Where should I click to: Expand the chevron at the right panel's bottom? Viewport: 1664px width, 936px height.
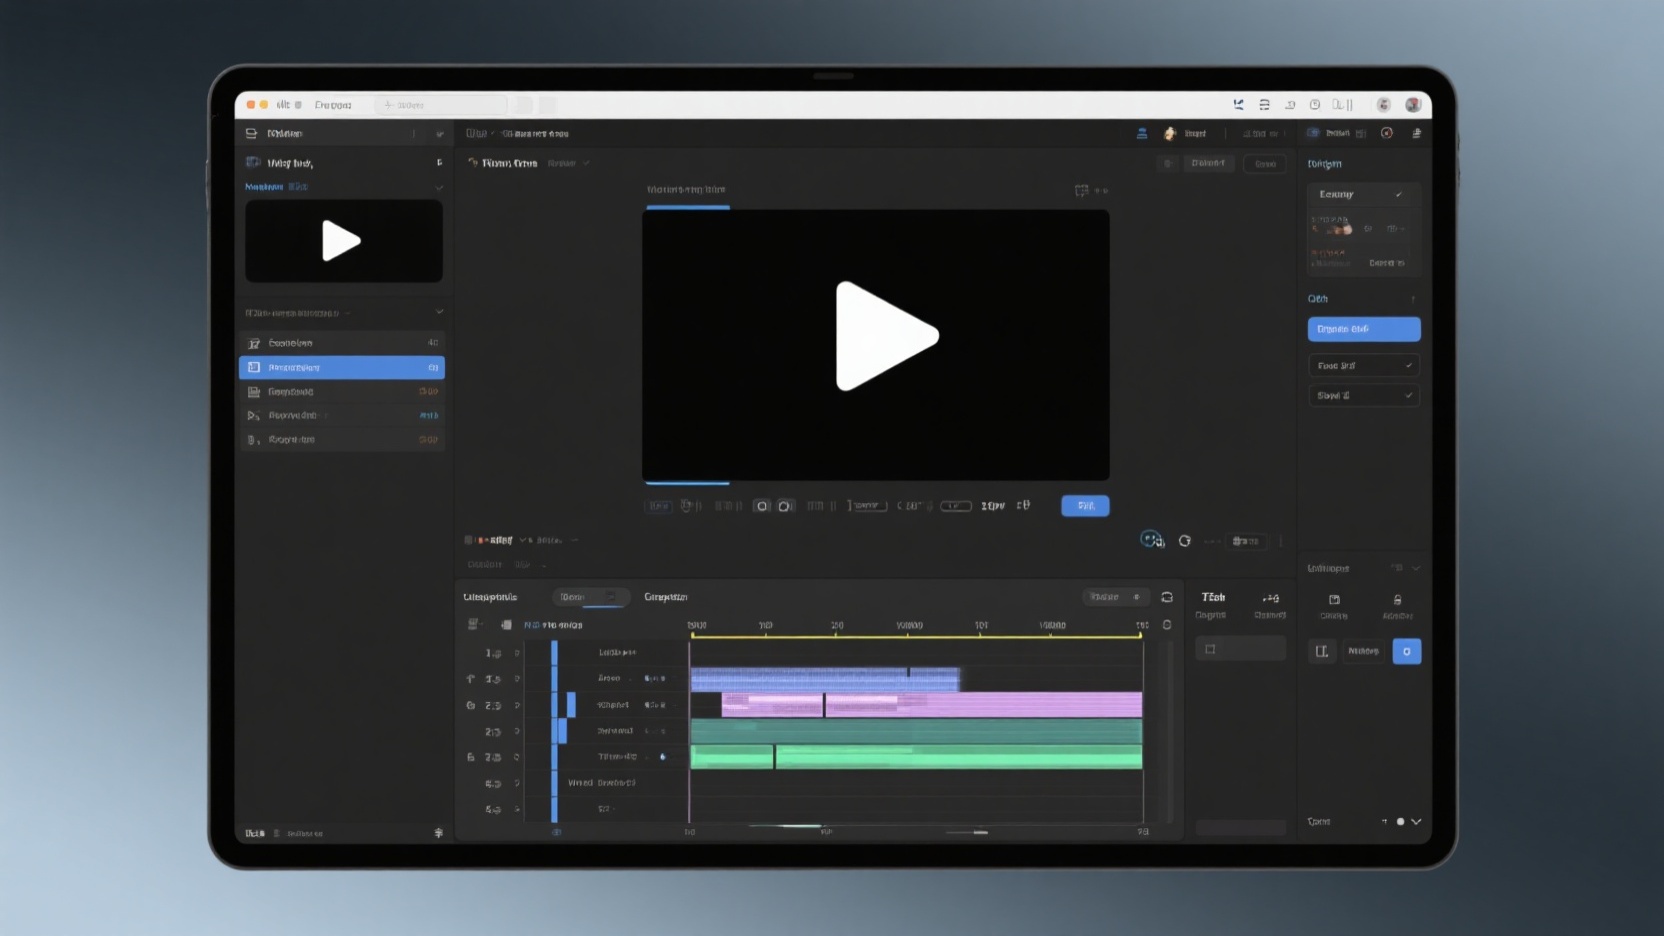pyautogui.click(x=1416, y=822)
